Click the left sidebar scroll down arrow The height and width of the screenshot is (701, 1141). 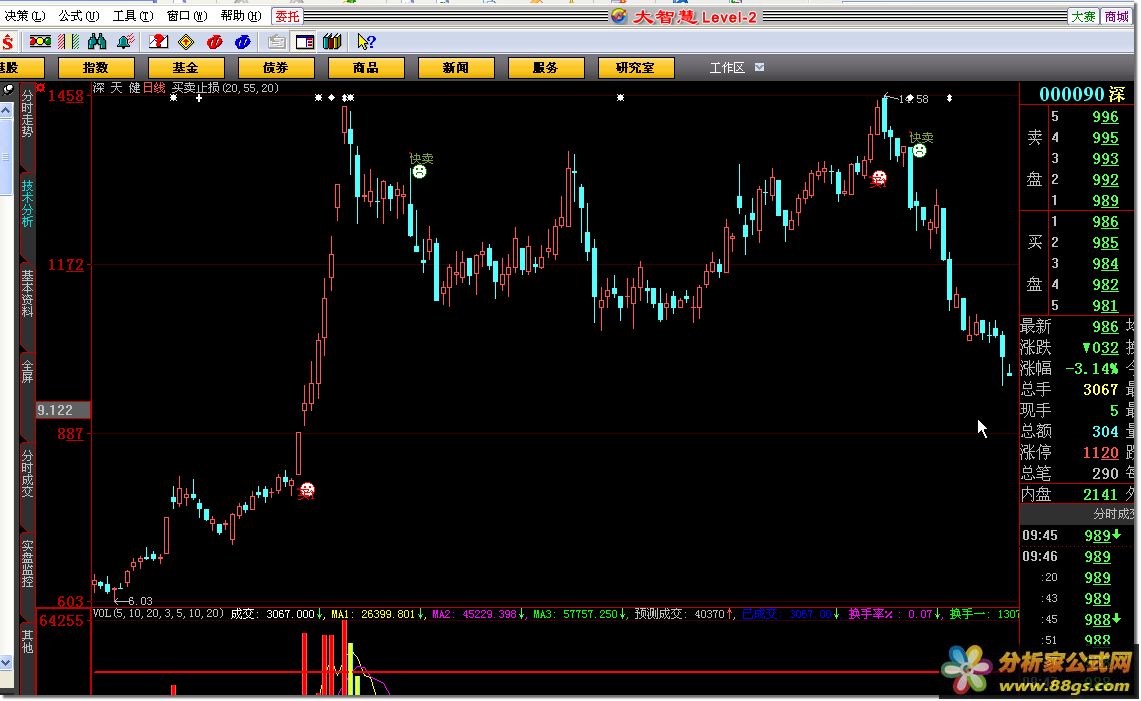tap(7, 662)
